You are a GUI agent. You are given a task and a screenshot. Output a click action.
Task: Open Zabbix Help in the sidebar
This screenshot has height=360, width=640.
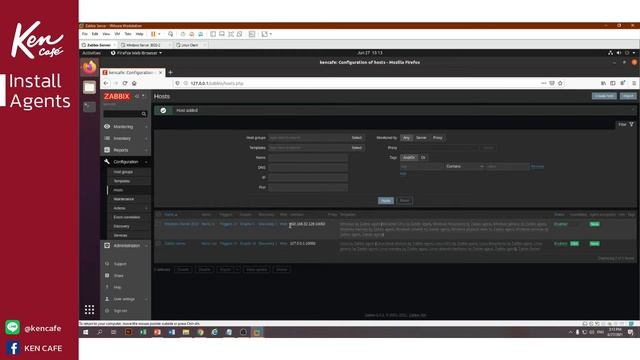click(118, 287)
